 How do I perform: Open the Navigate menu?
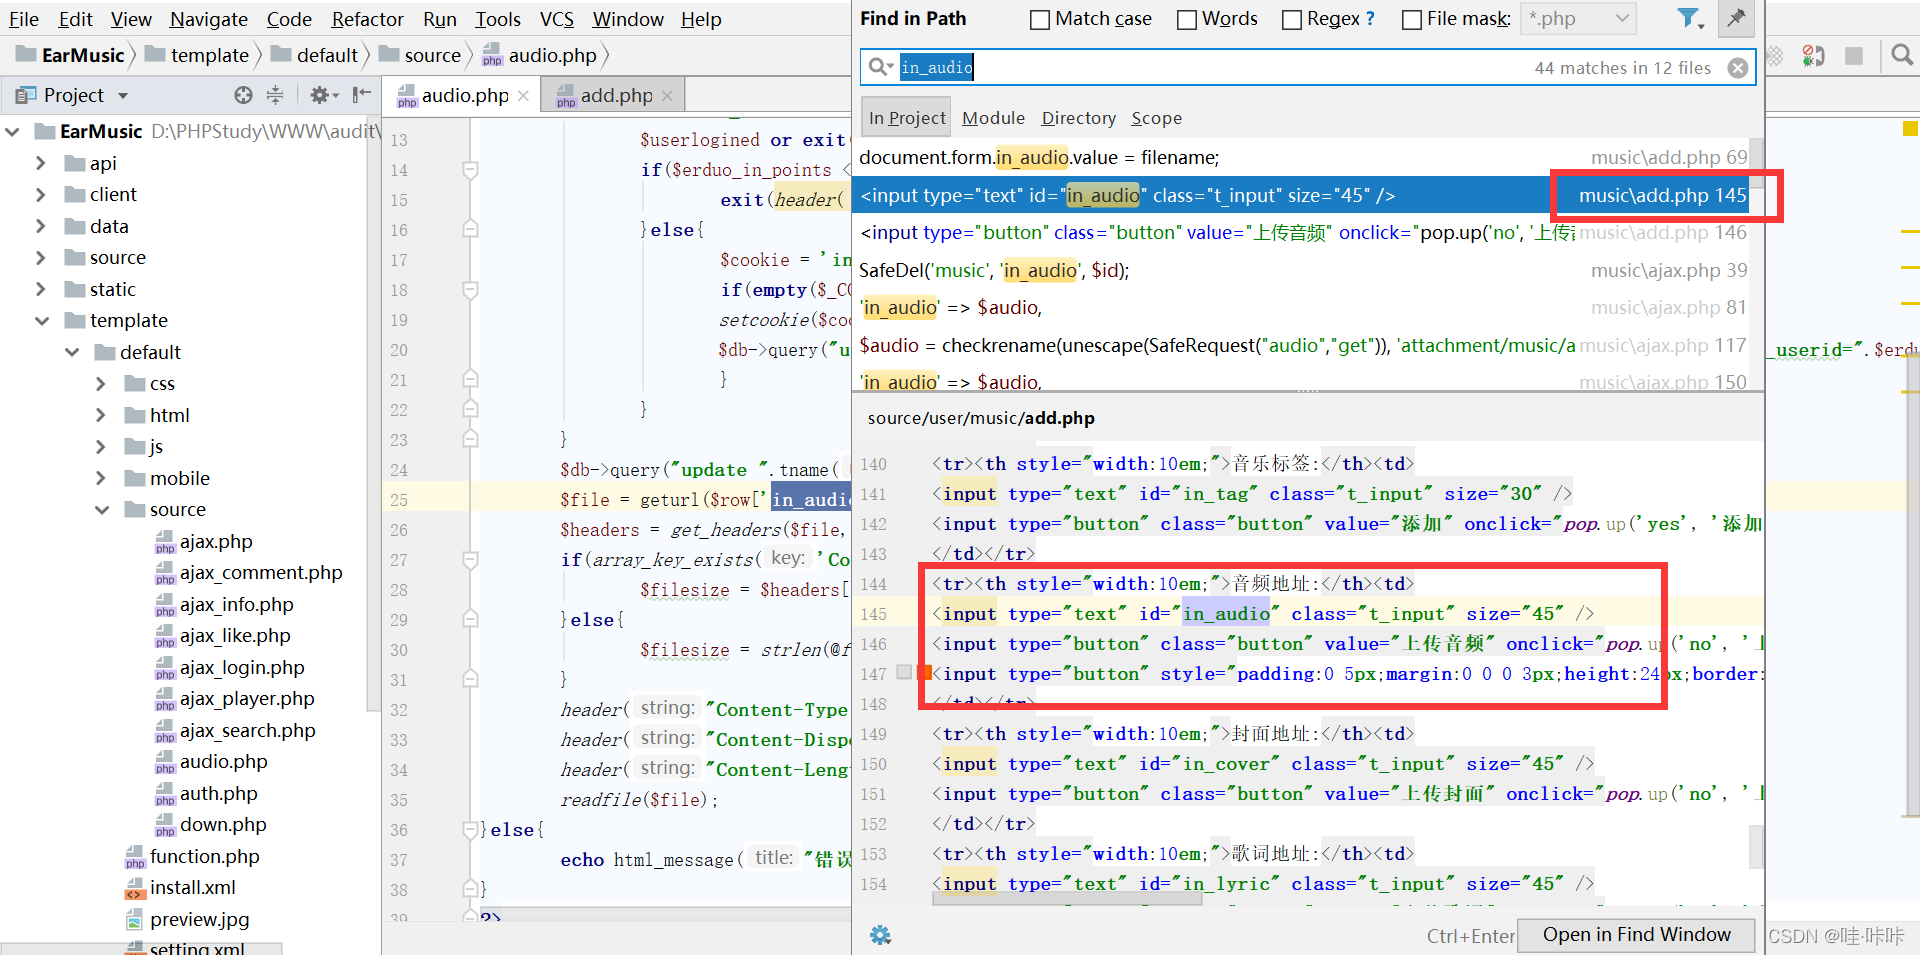coord(209,19)
